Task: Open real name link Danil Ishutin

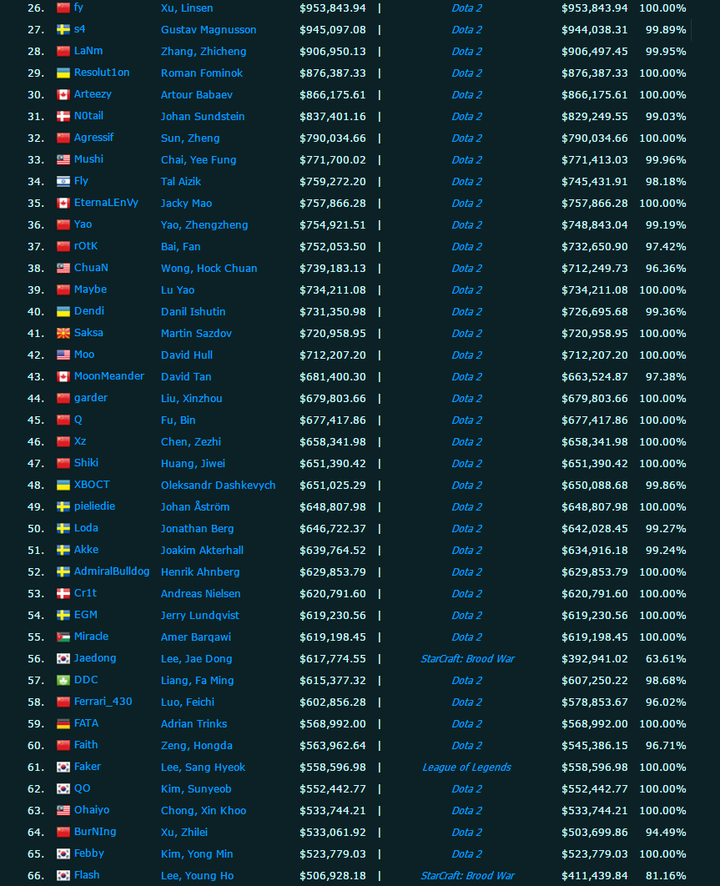Action: click(193, 312)
